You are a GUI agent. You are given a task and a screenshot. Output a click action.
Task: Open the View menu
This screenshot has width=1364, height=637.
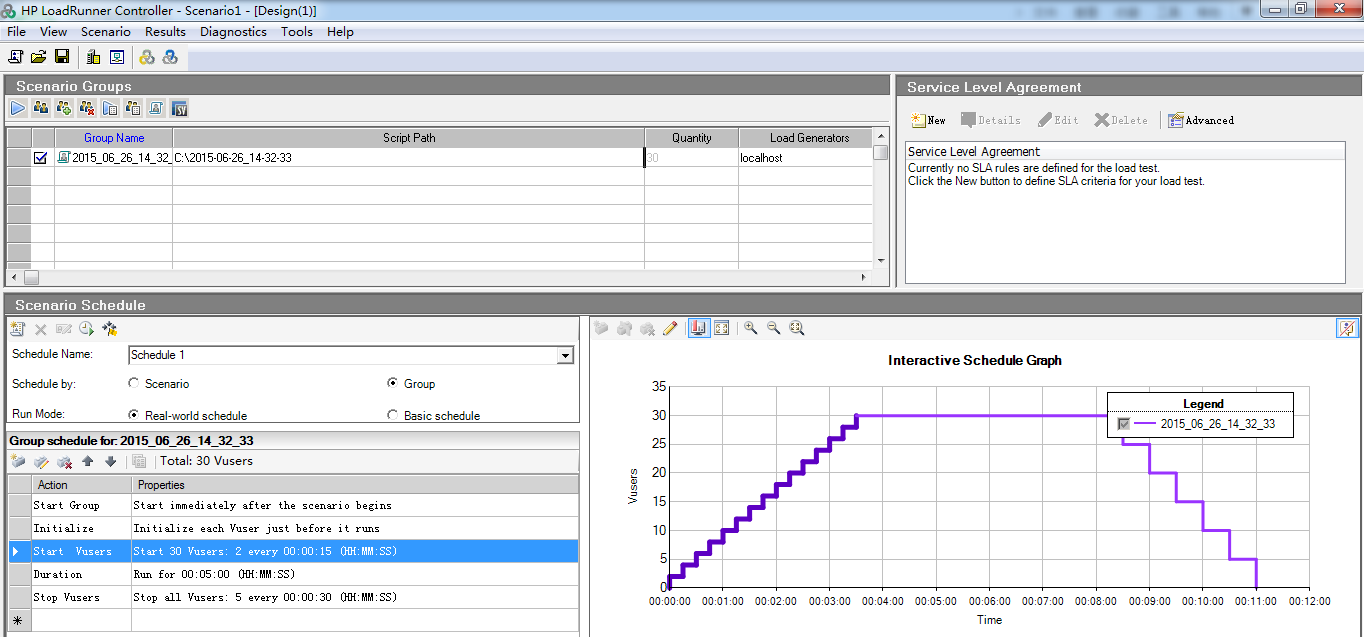[54, 32]
